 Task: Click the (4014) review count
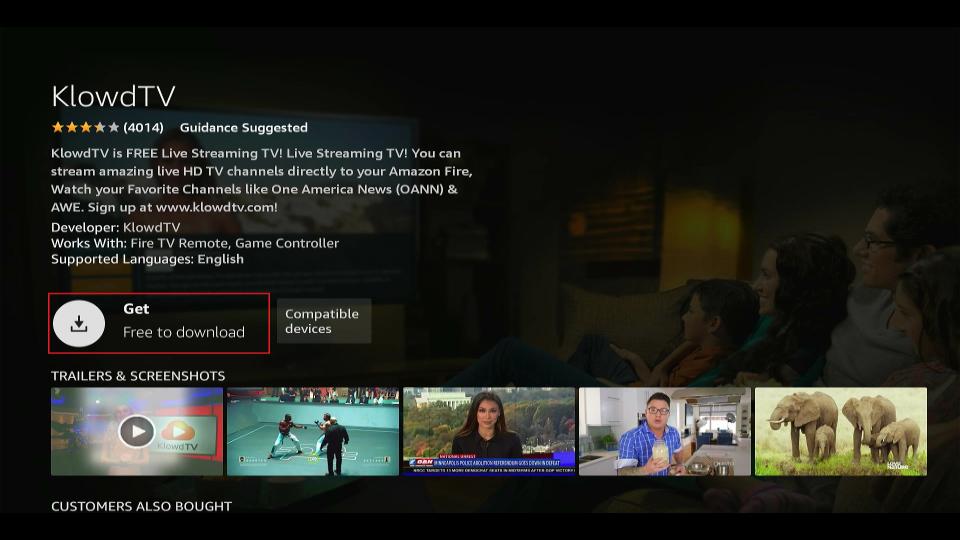[x=143, y=127]
